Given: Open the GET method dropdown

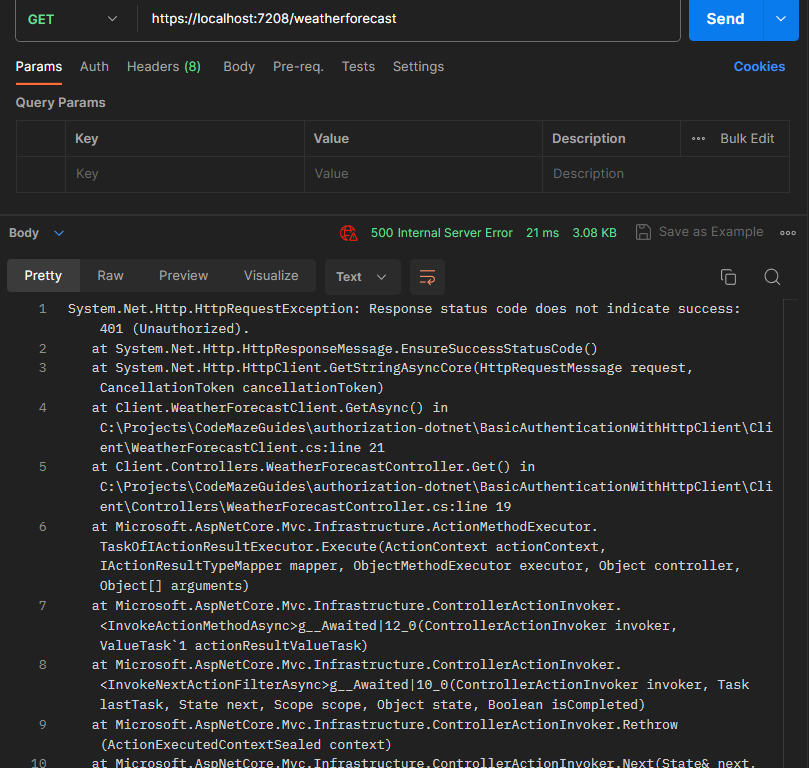Looking at the screenshot, I should click(x=70, y=19).
